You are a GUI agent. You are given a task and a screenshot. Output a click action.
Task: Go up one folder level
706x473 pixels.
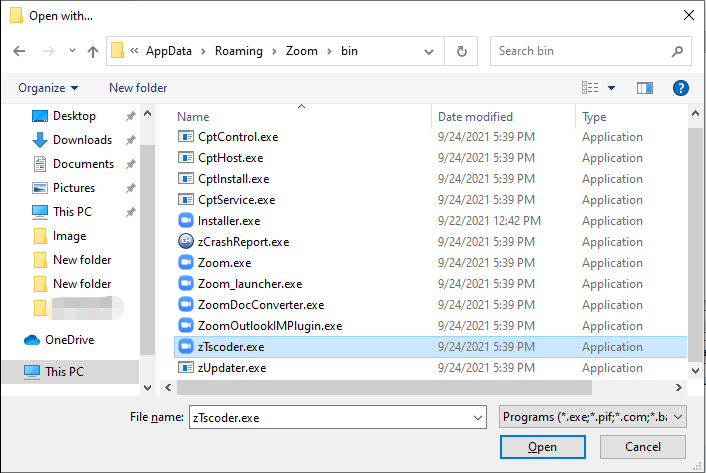[93, 51]
